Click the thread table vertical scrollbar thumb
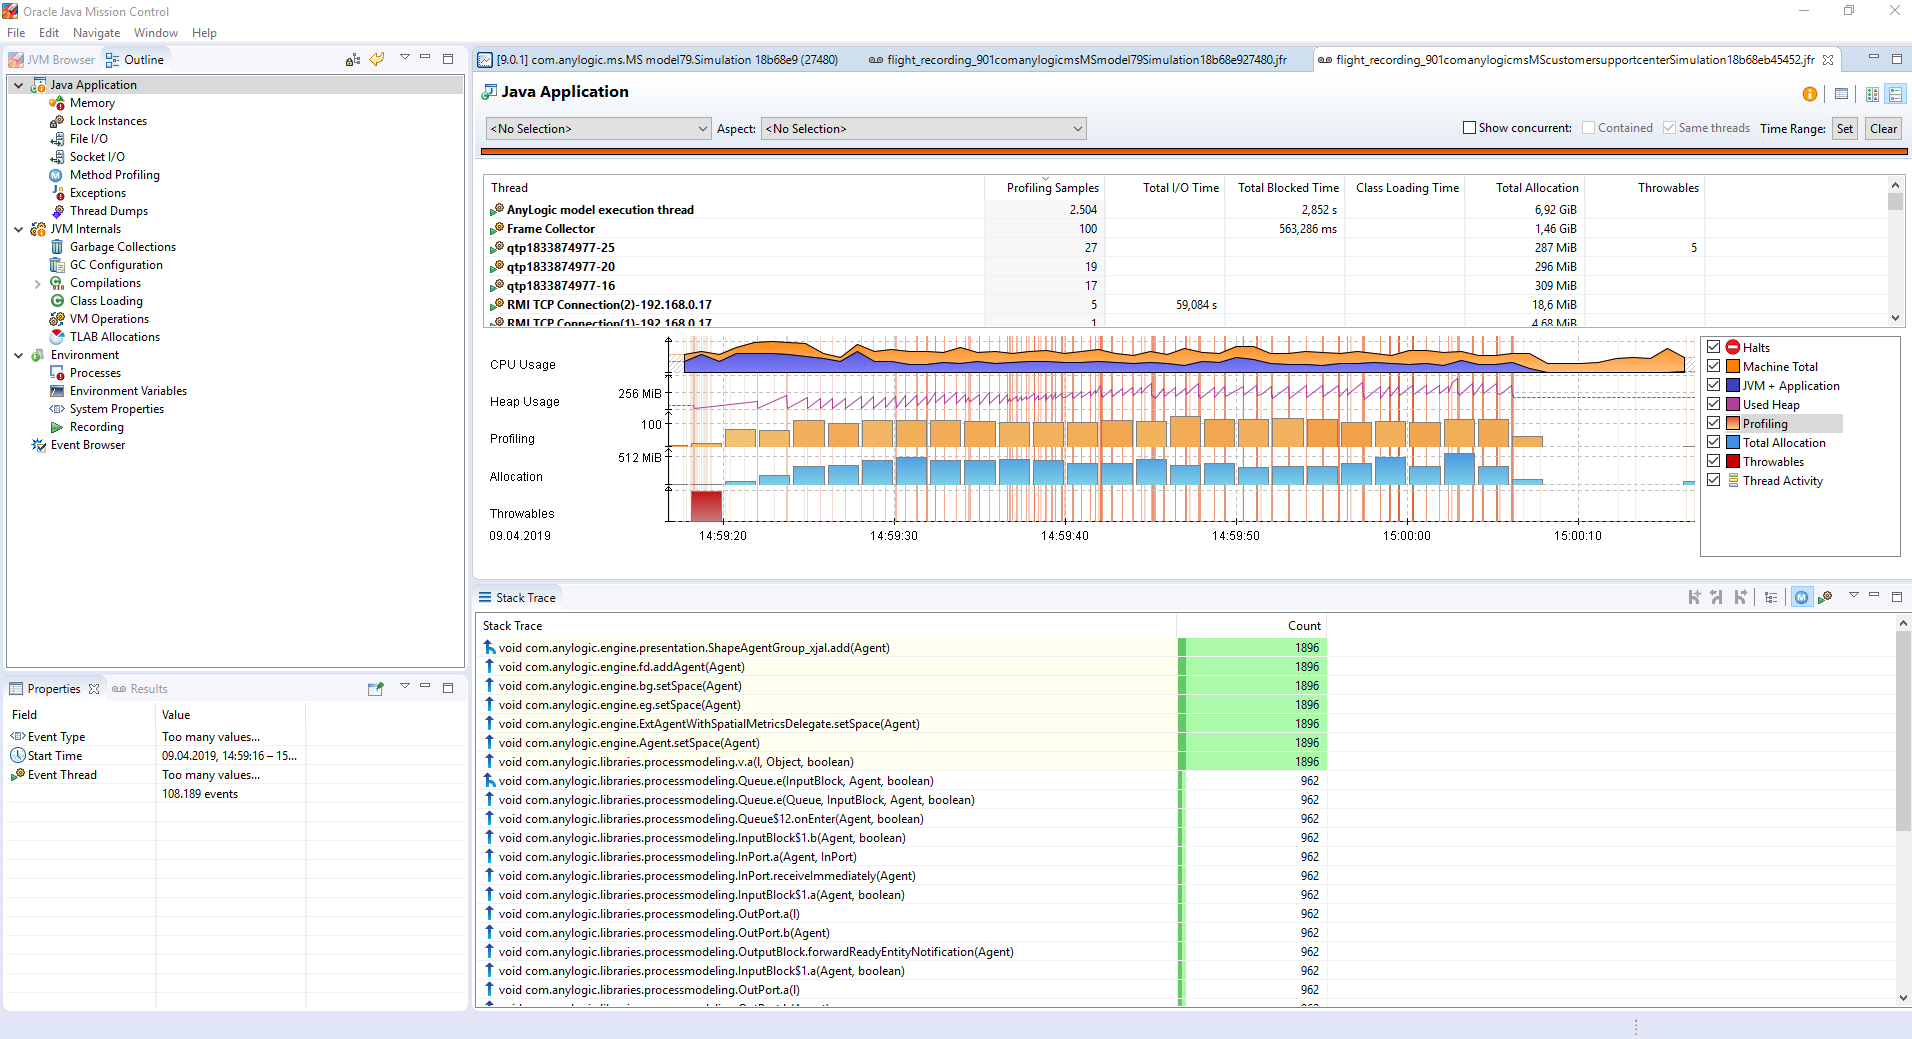Screen dimensions: 1912x1039 [x=1895, y=201]
